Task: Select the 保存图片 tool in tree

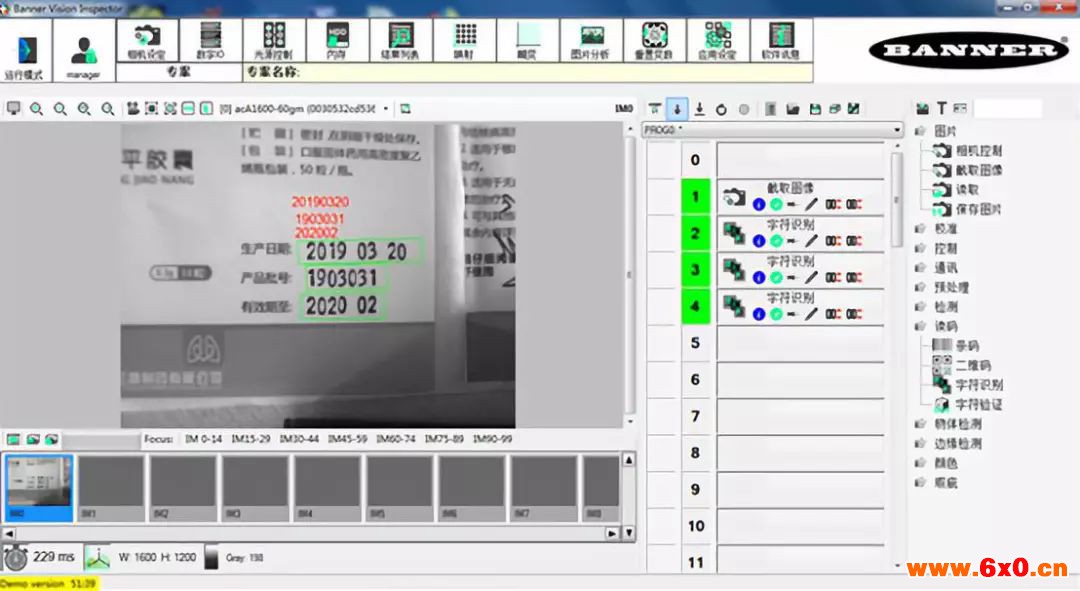Action: [978, 209]
